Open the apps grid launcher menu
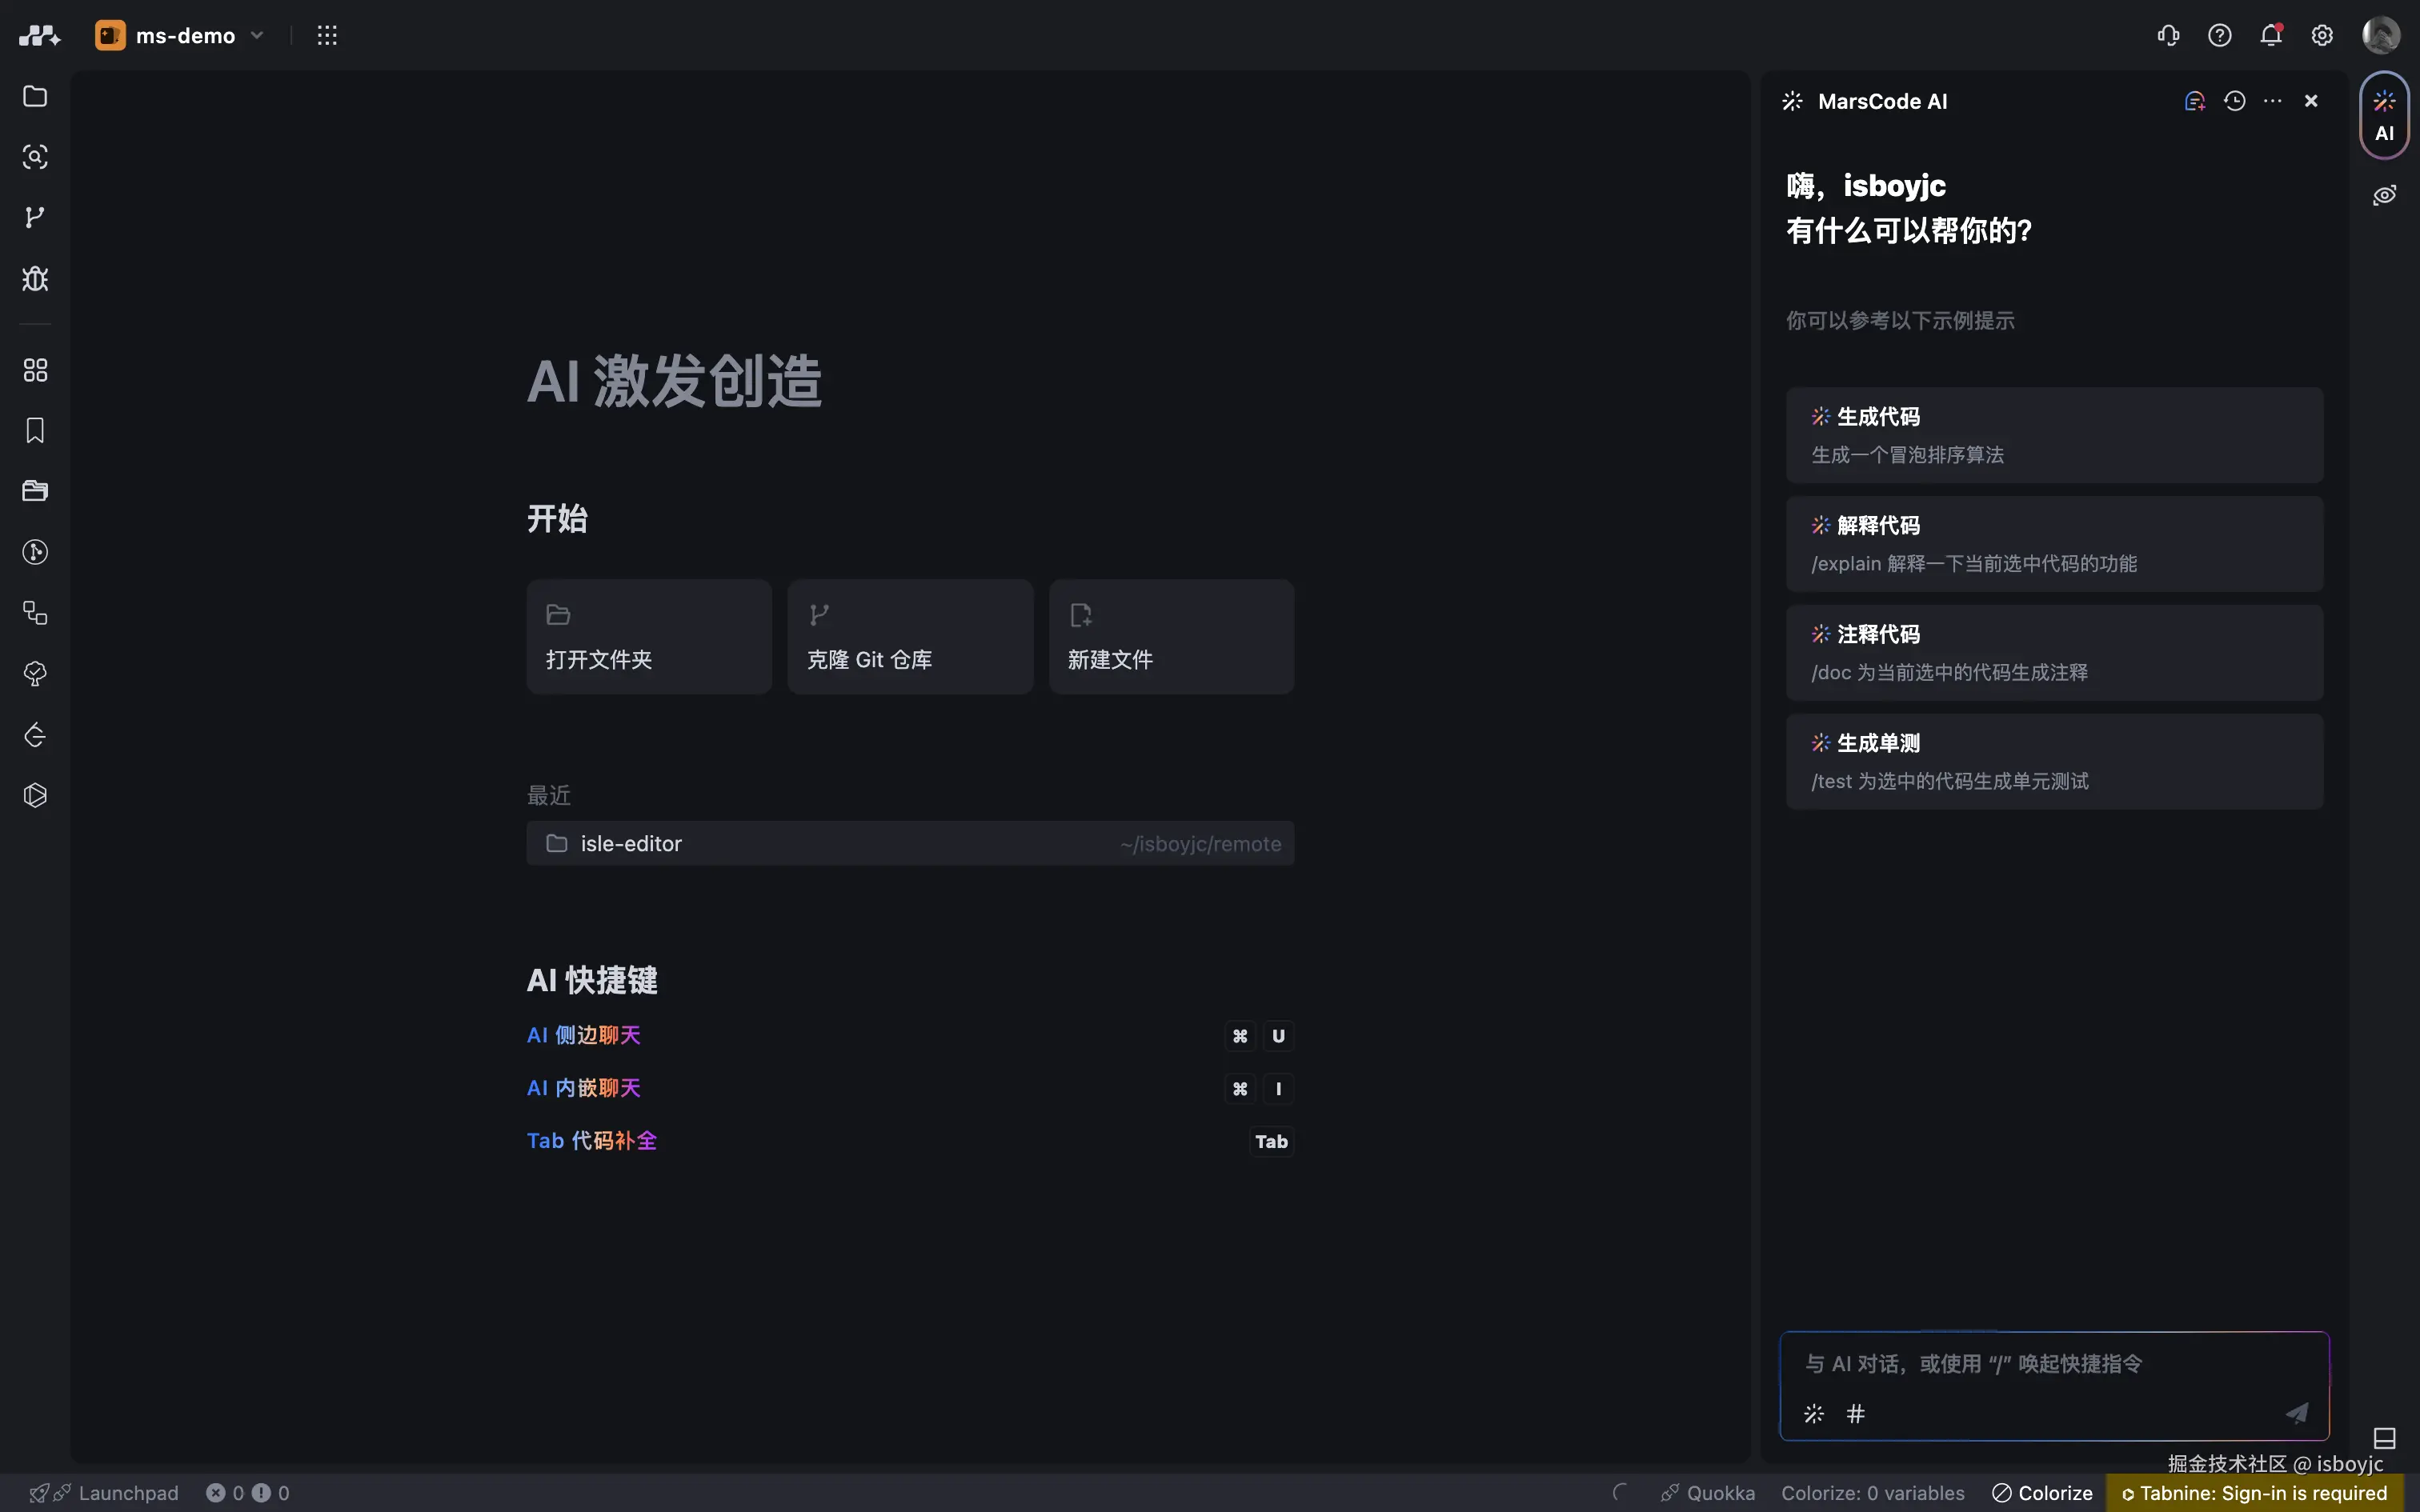The height and width of the screenshot is (1512, 2420). pos(327,36)
